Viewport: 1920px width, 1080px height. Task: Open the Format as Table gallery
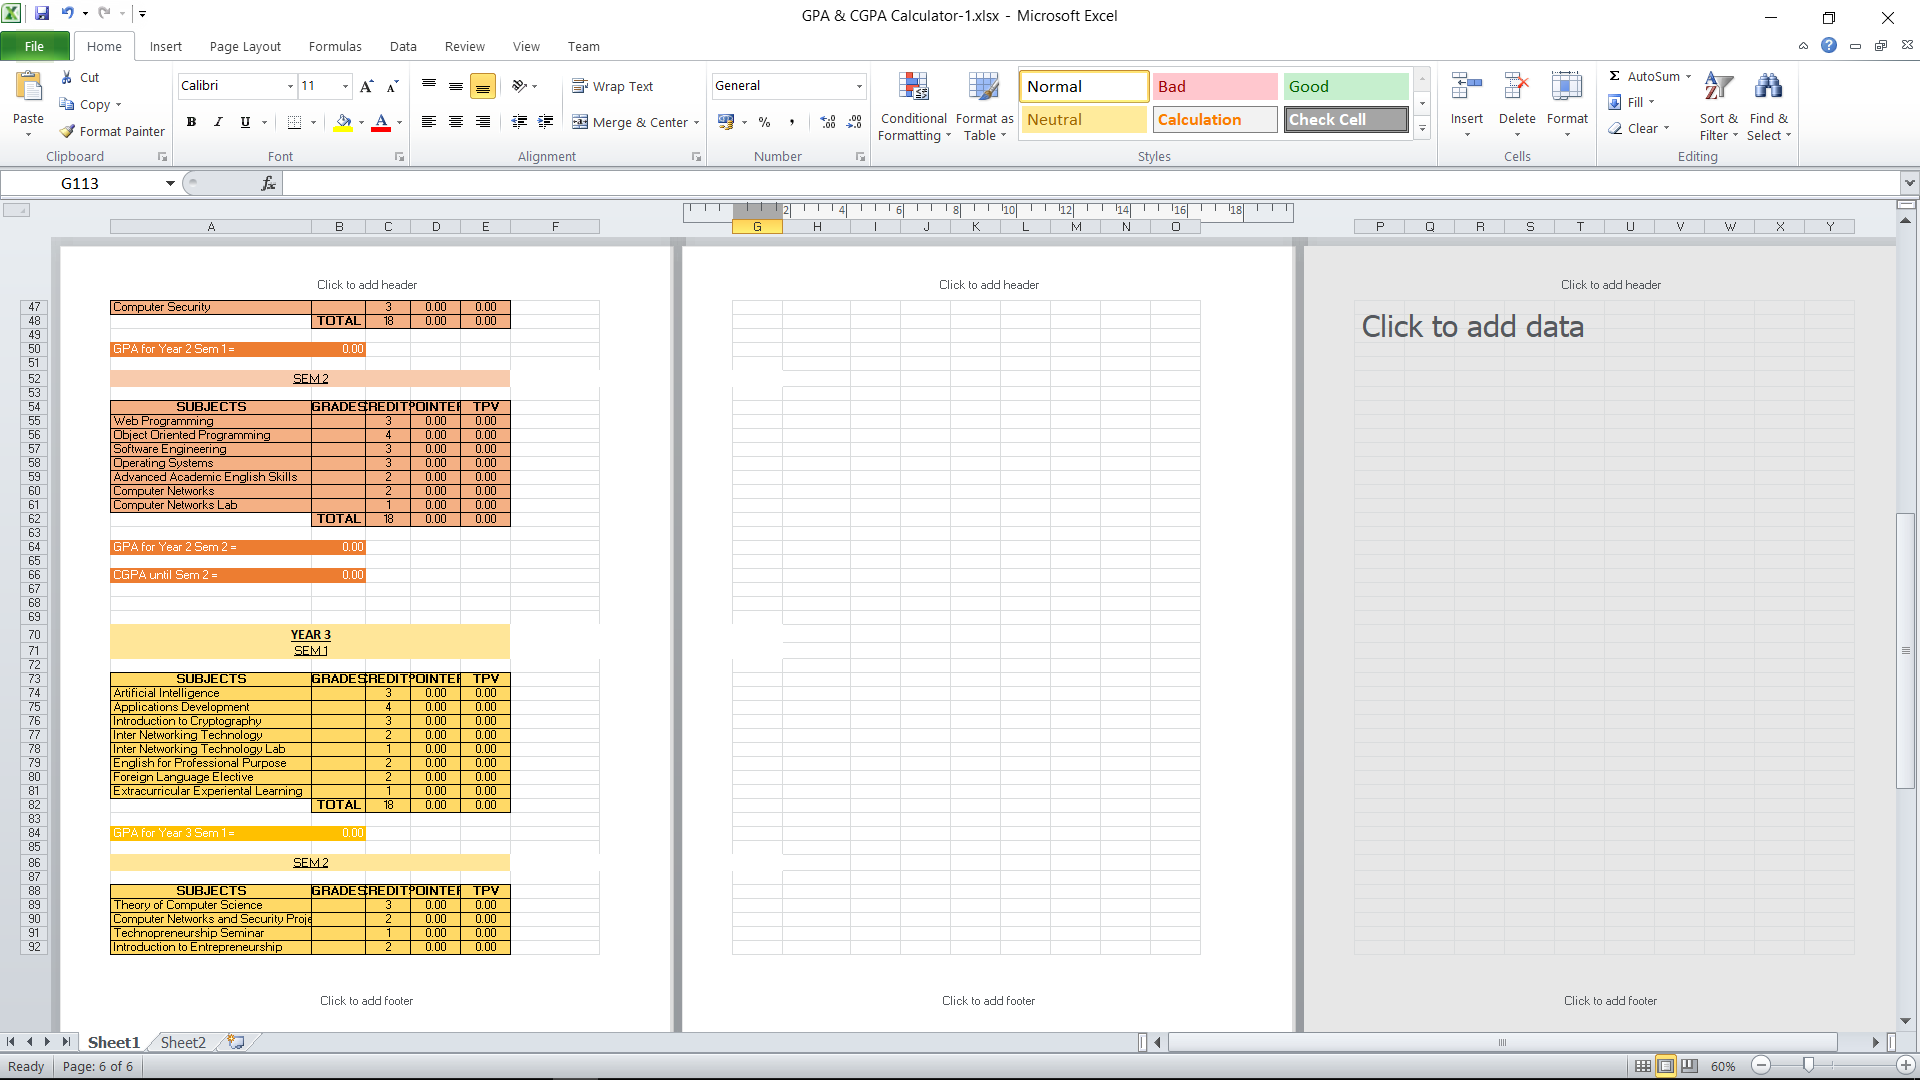[984, 88]
